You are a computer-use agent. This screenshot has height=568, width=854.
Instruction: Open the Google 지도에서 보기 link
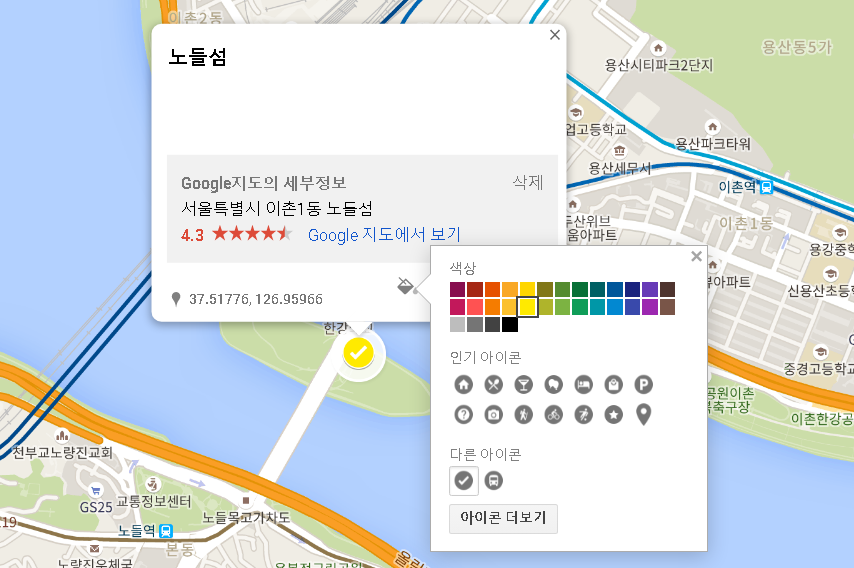click(x=384, y=235)
